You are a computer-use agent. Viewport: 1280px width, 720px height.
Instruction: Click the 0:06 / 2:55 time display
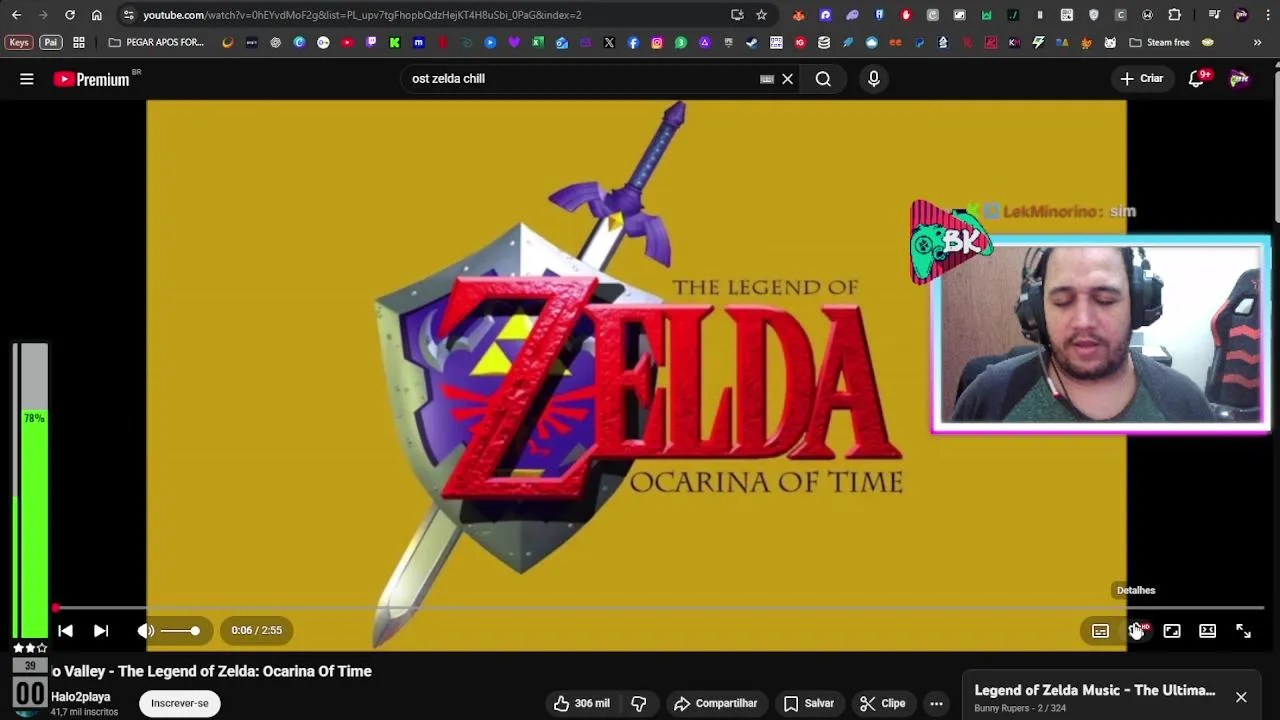pyautogui.click(x=256, y=630)
